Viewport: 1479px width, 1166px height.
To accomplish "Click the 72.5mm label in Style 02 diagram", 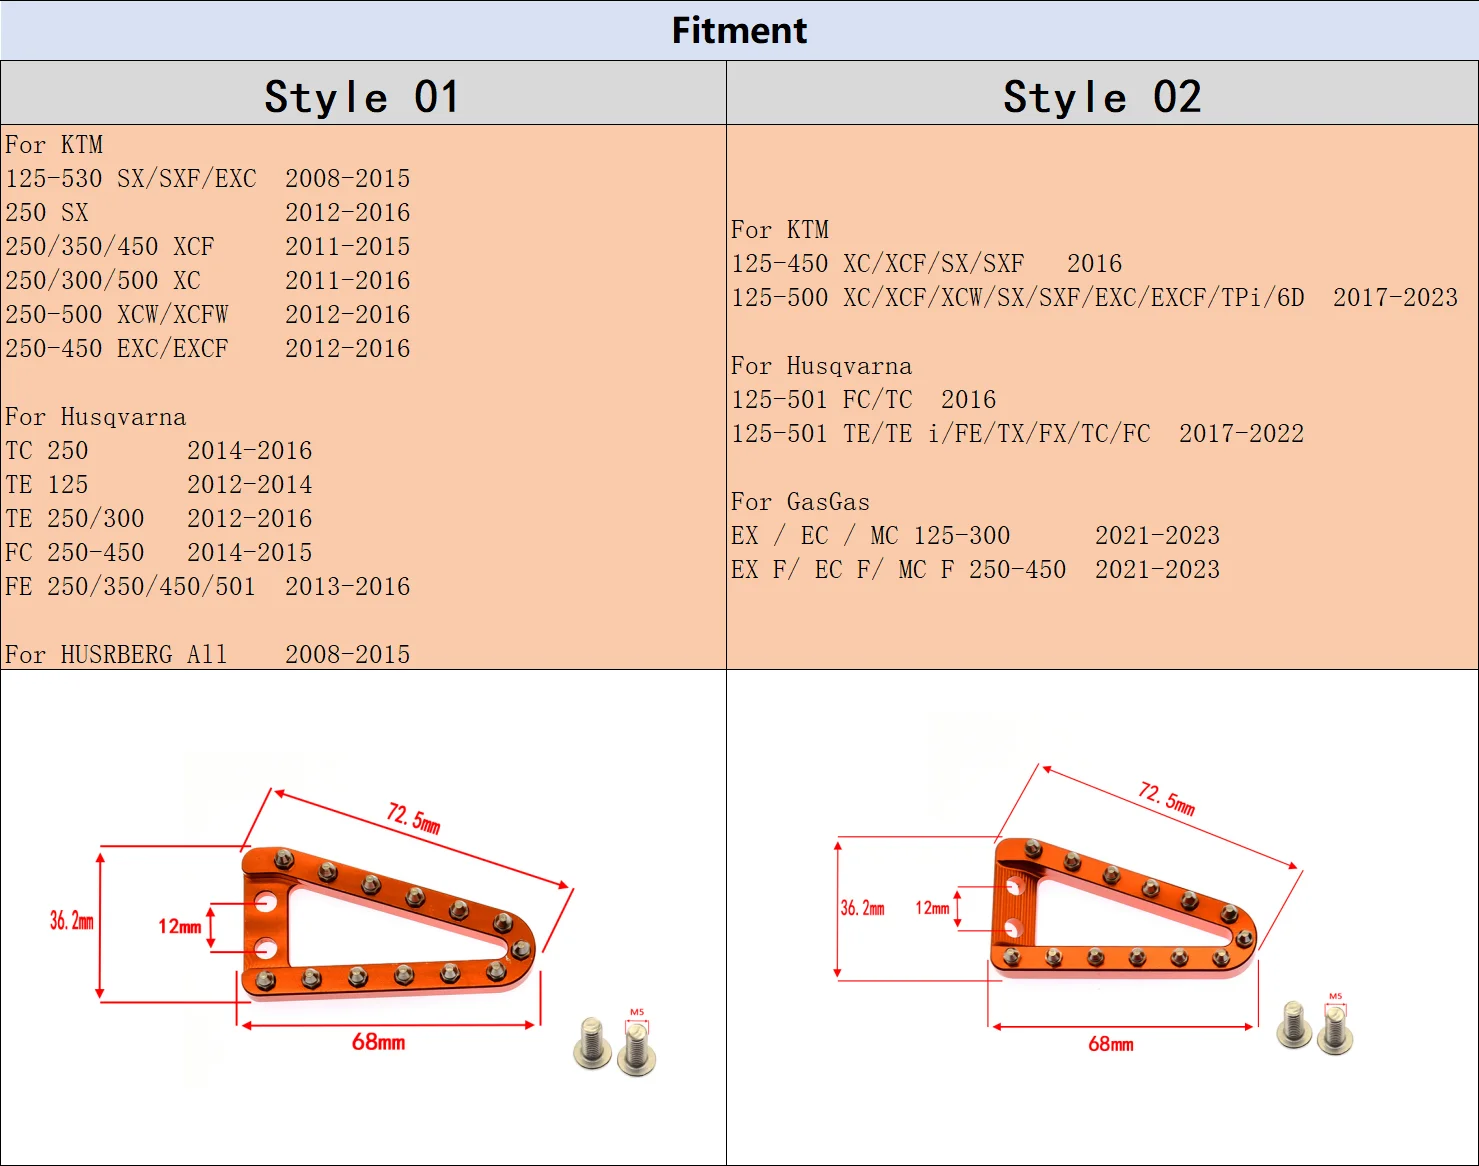I will point(1167,798).
